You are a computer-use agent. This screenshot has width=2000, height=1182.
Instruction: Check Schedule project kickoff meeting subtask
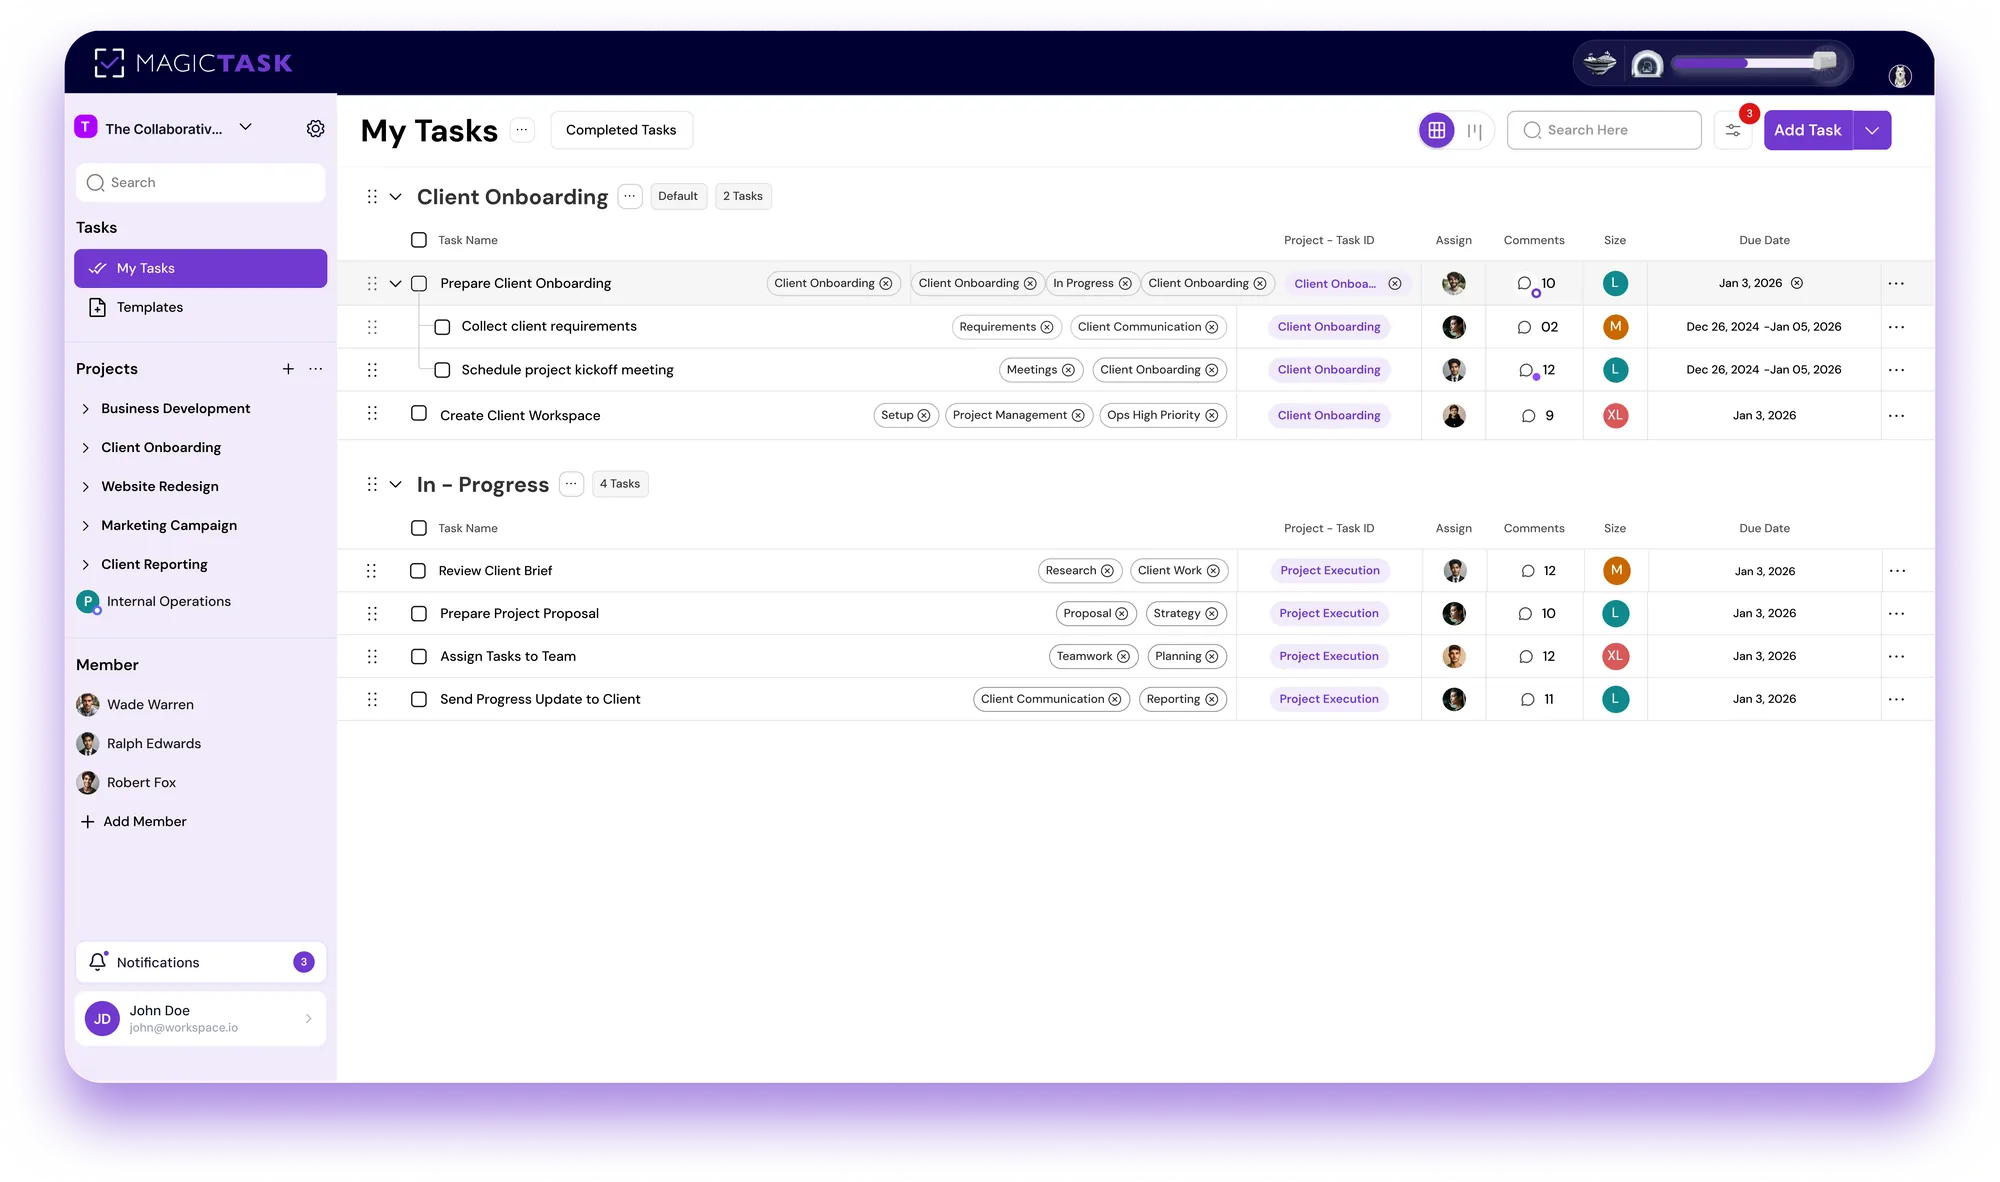pos(442,370)
